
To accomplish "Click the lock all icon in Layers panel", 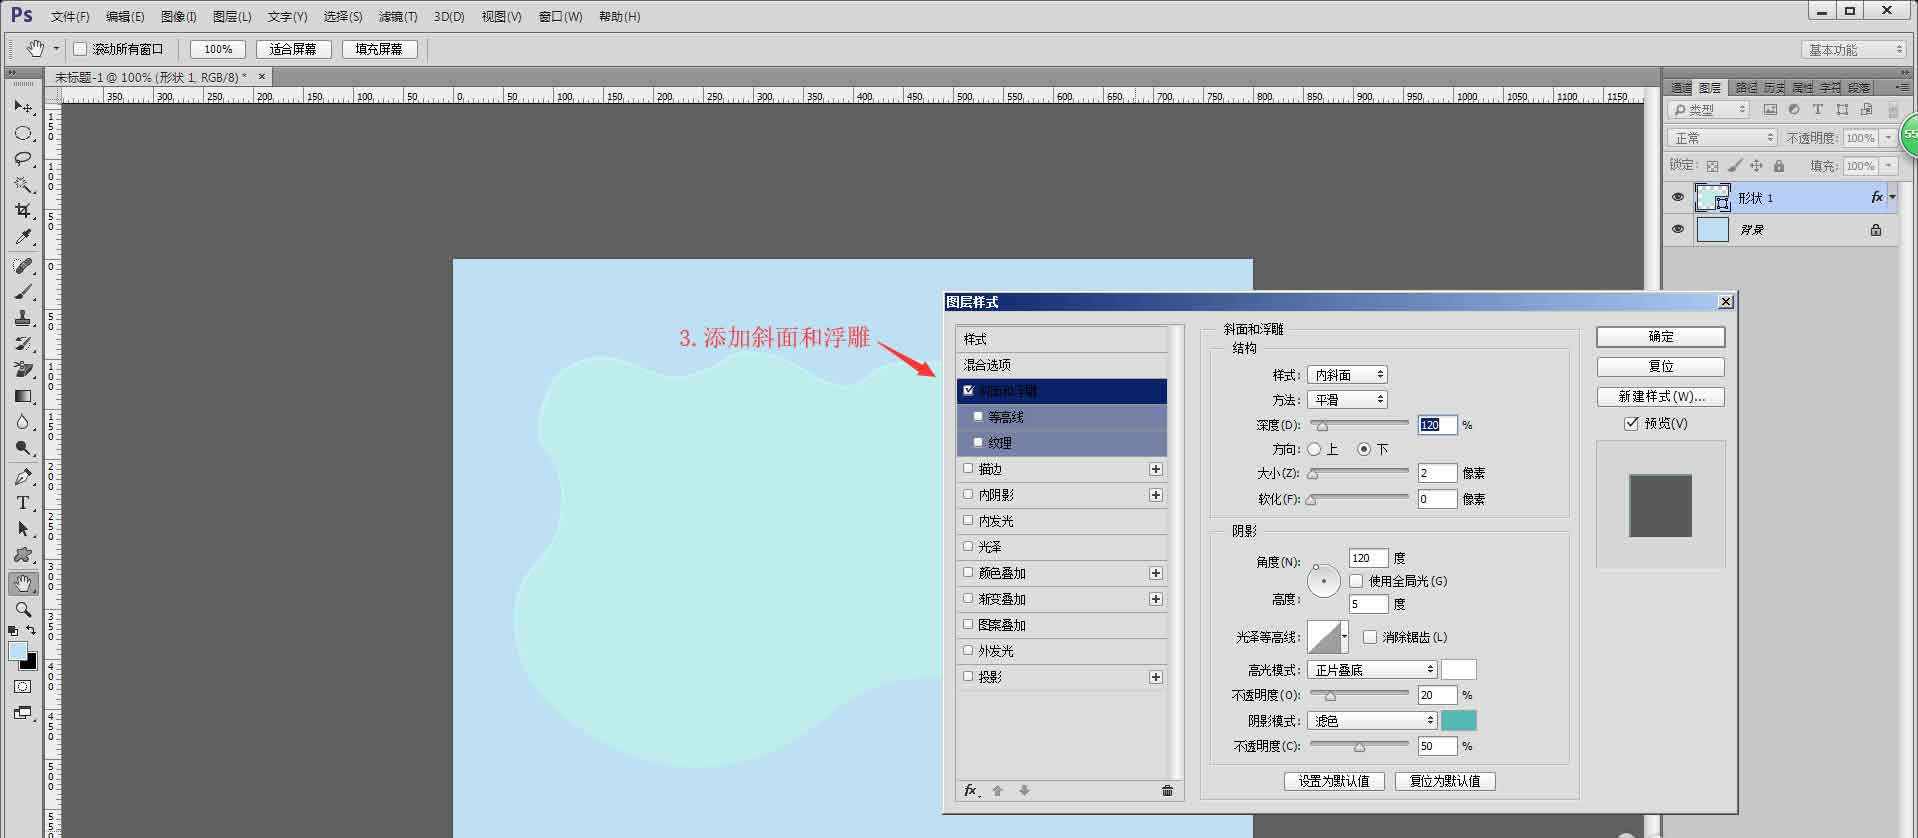I will [1778, 166].
